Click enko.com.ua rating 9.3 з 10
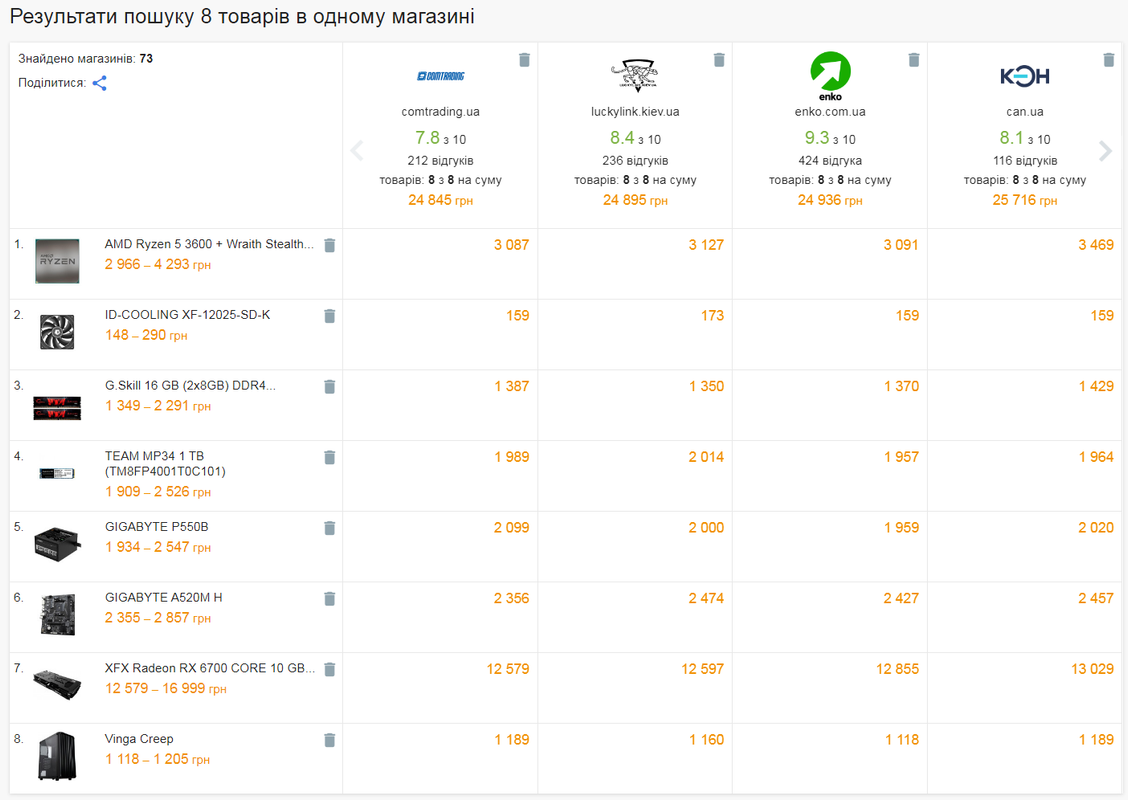The width and height of the screenshot is (1128, 800). pyautogui.click(x=830, y=138)
